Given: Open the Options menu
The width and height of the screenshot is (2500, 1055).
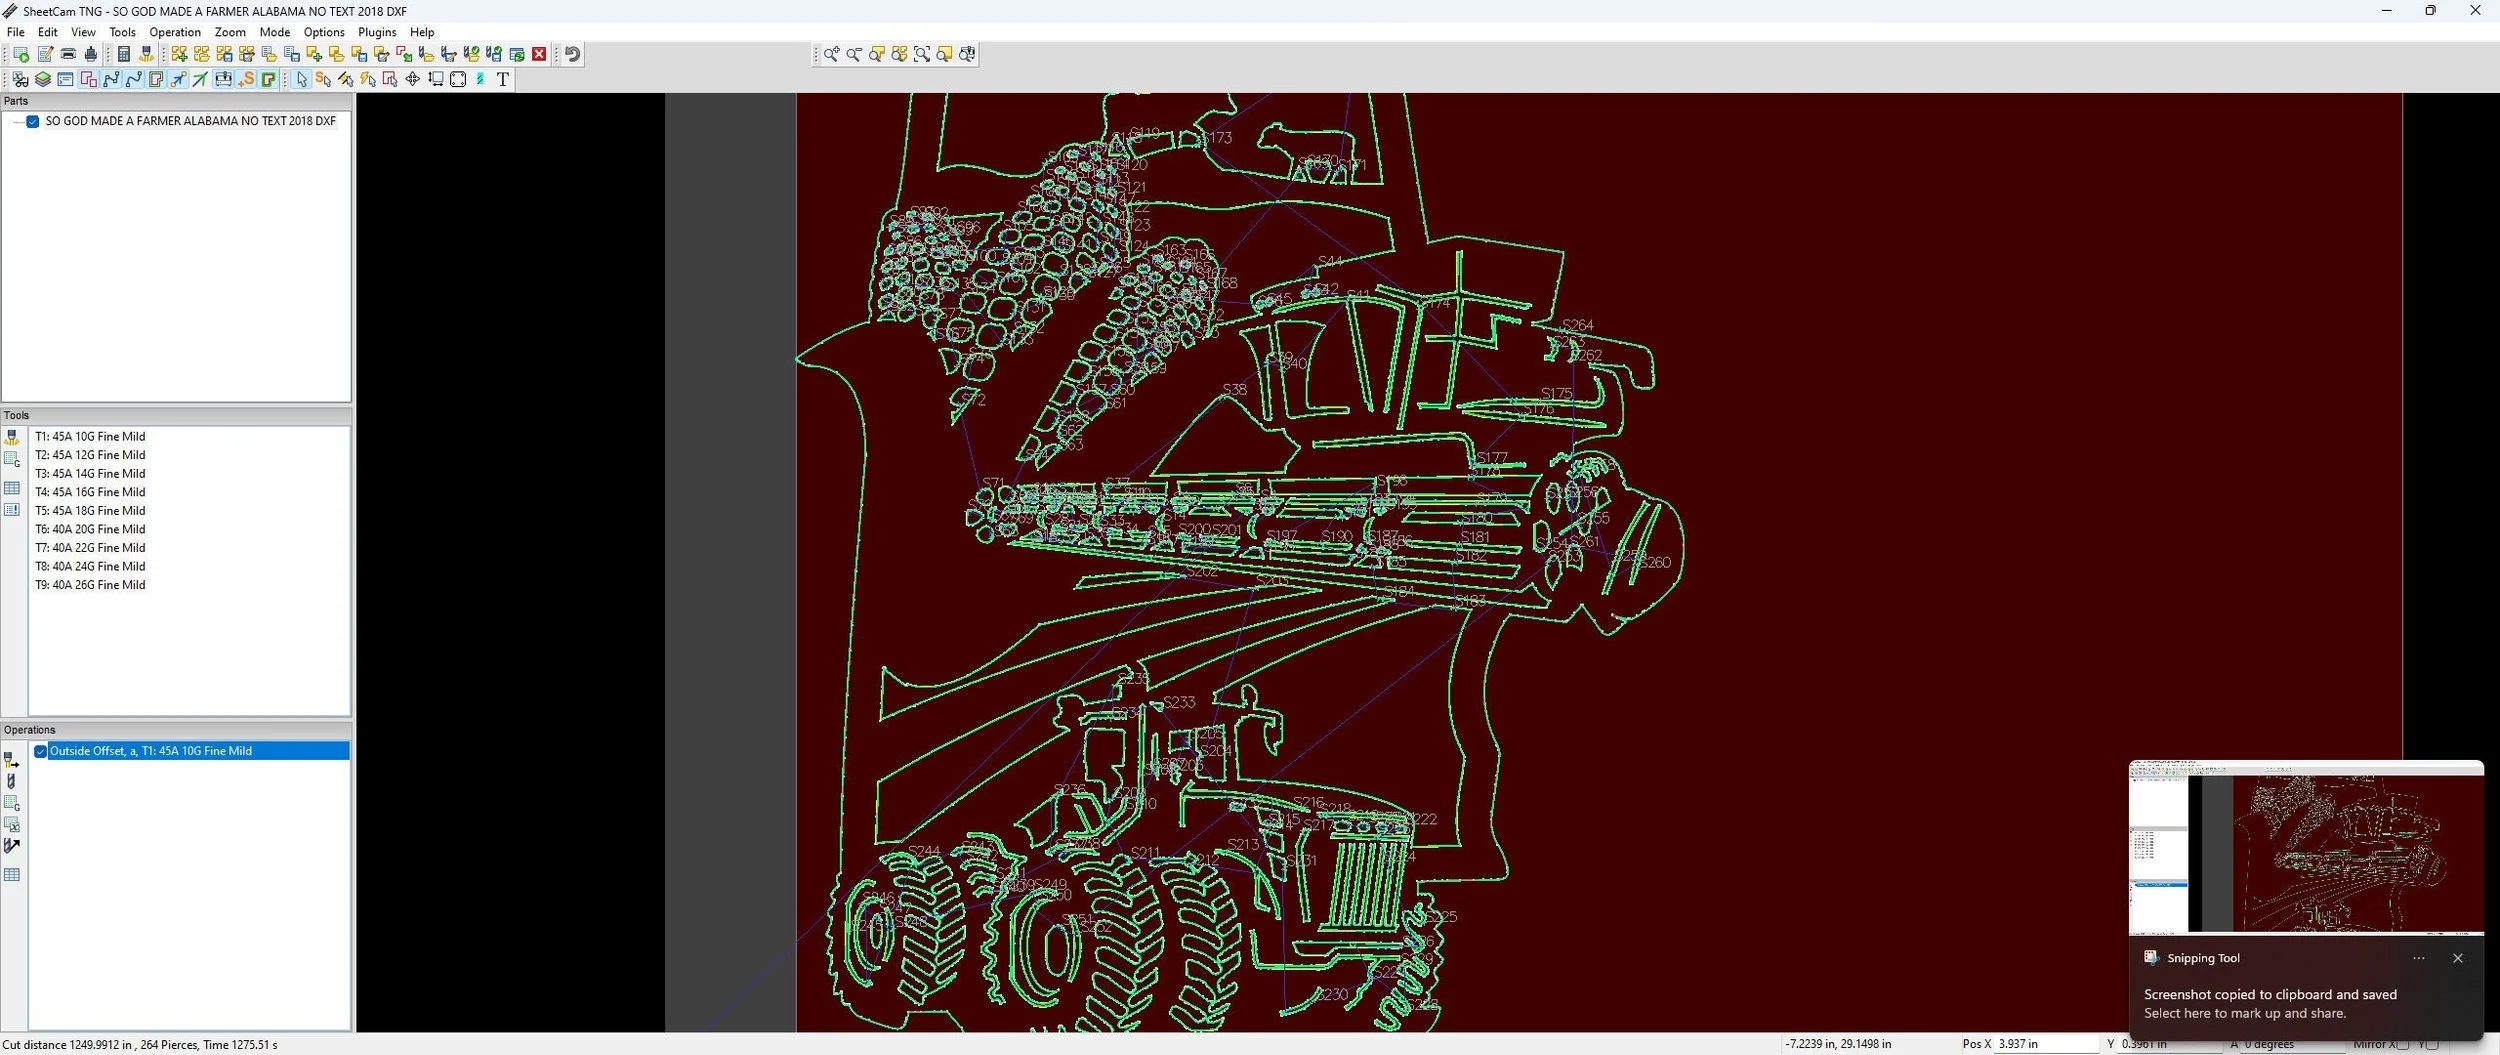Looking at the screenshot, I should click(x=324, y=32).
